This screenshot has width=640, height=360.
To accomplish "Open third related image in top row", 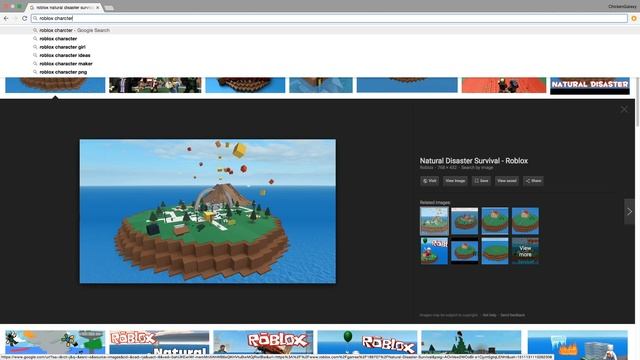I will (x=495, y=221).
